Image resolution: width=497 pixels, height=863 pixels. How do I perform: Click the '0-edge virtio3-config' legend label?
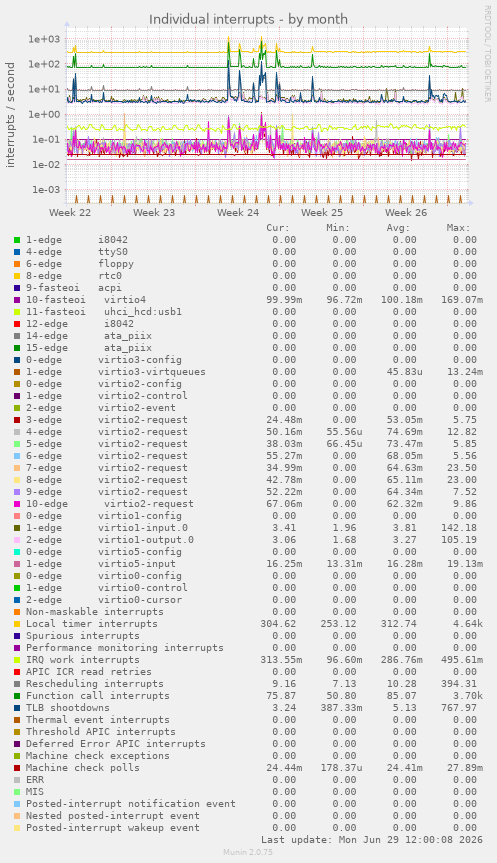point(103,360)
